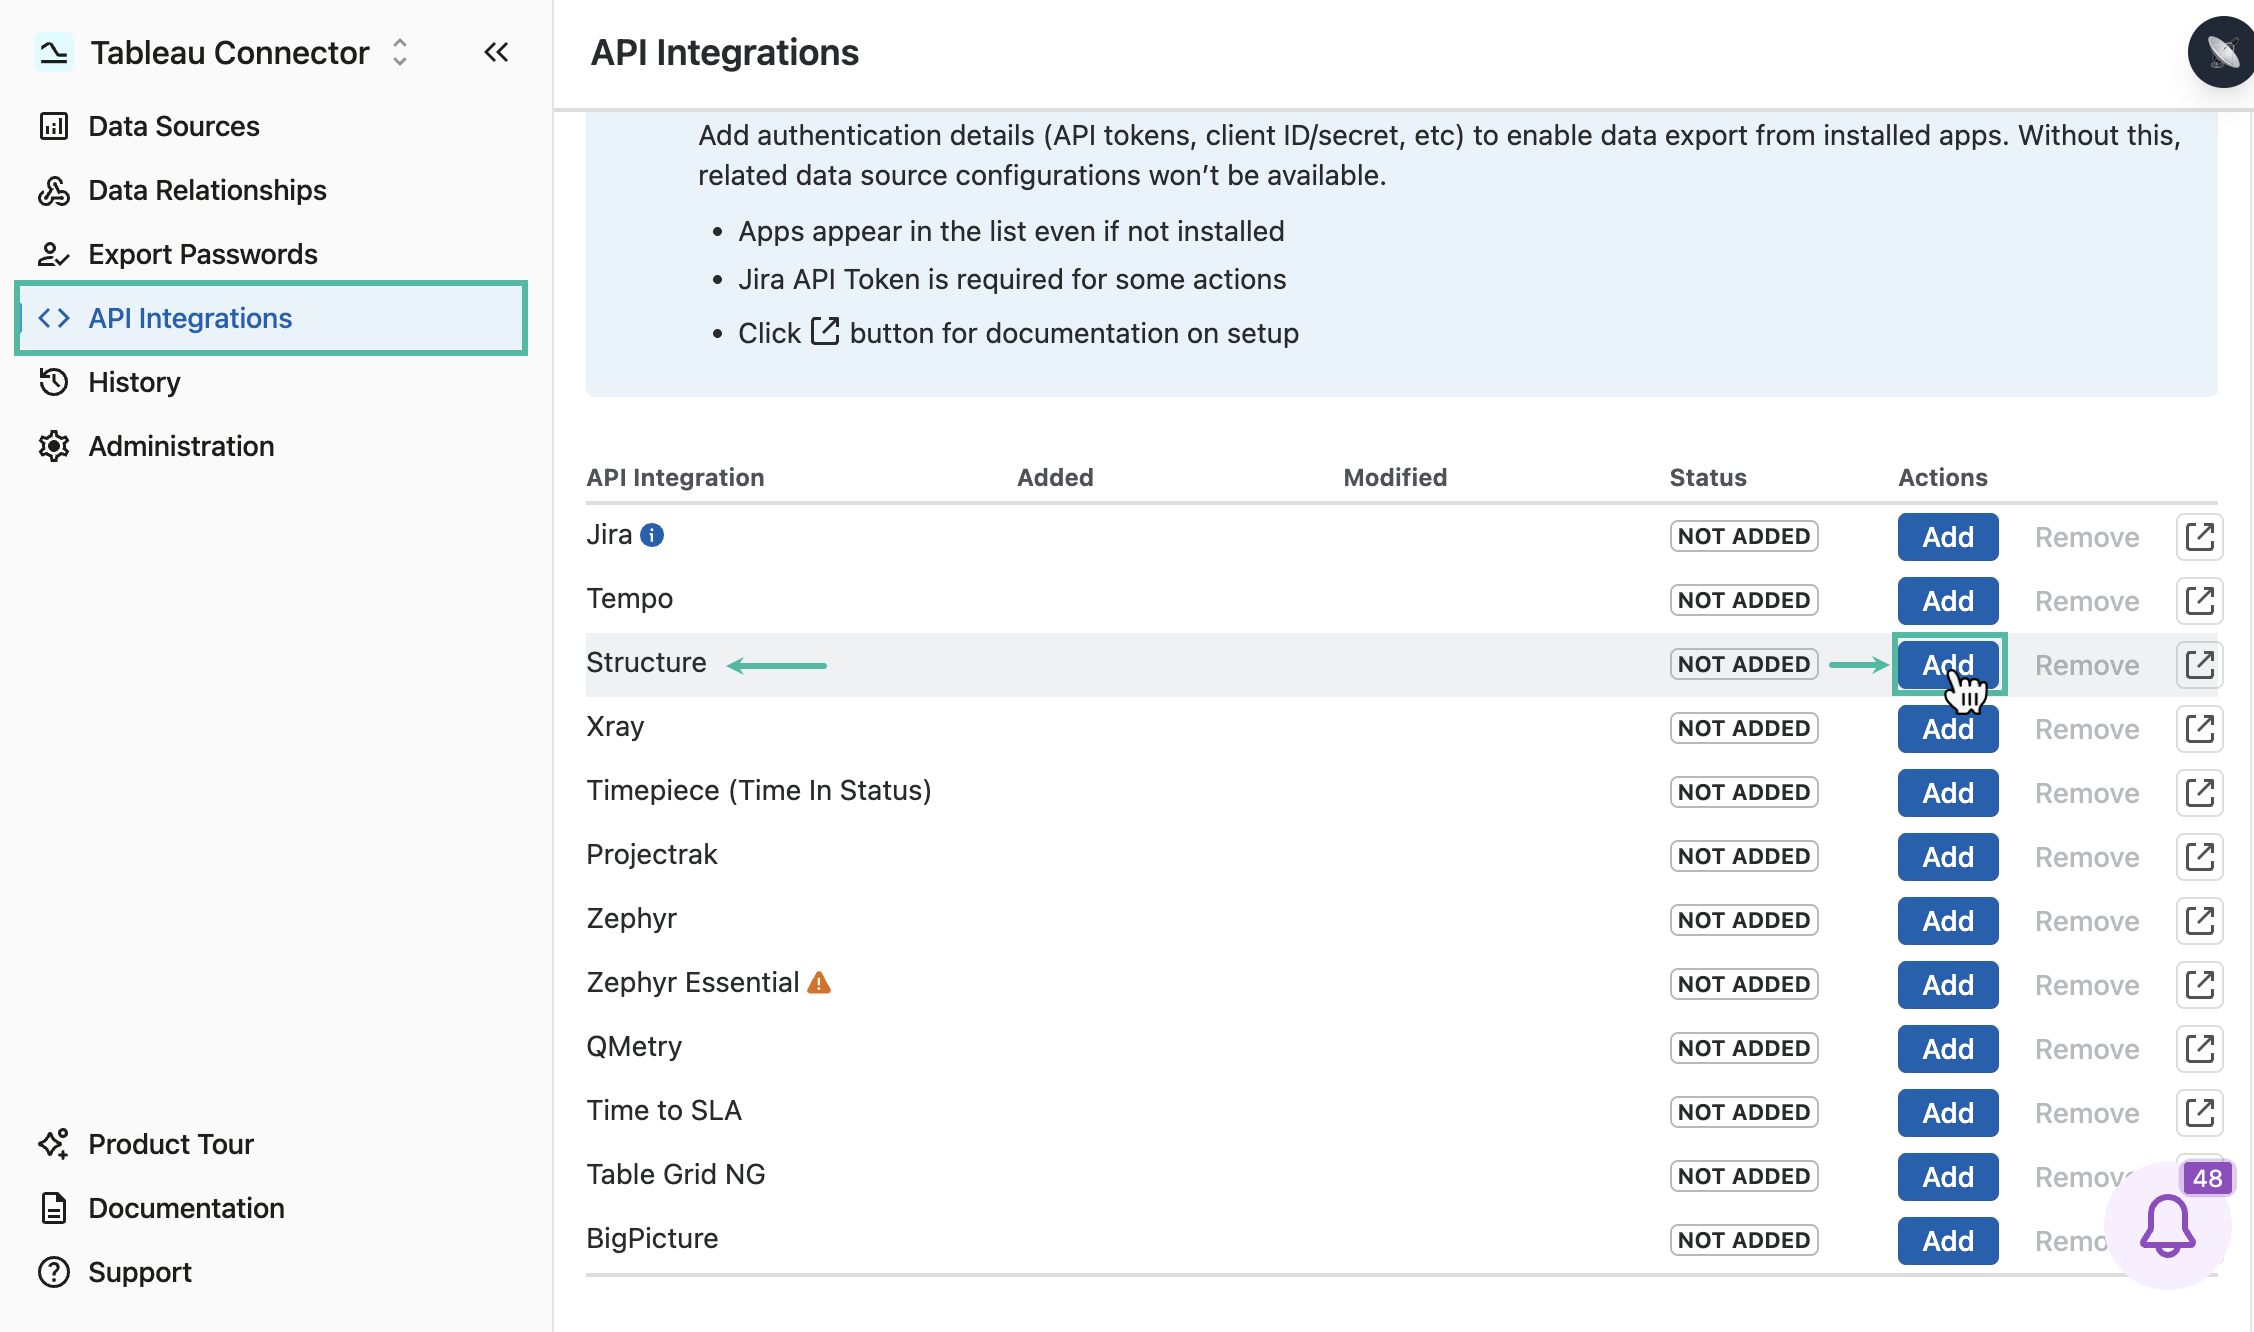Click NOT ADDED status for BigPicture
The width and height of the screenshot is (2254, 1332).
1744,1240
